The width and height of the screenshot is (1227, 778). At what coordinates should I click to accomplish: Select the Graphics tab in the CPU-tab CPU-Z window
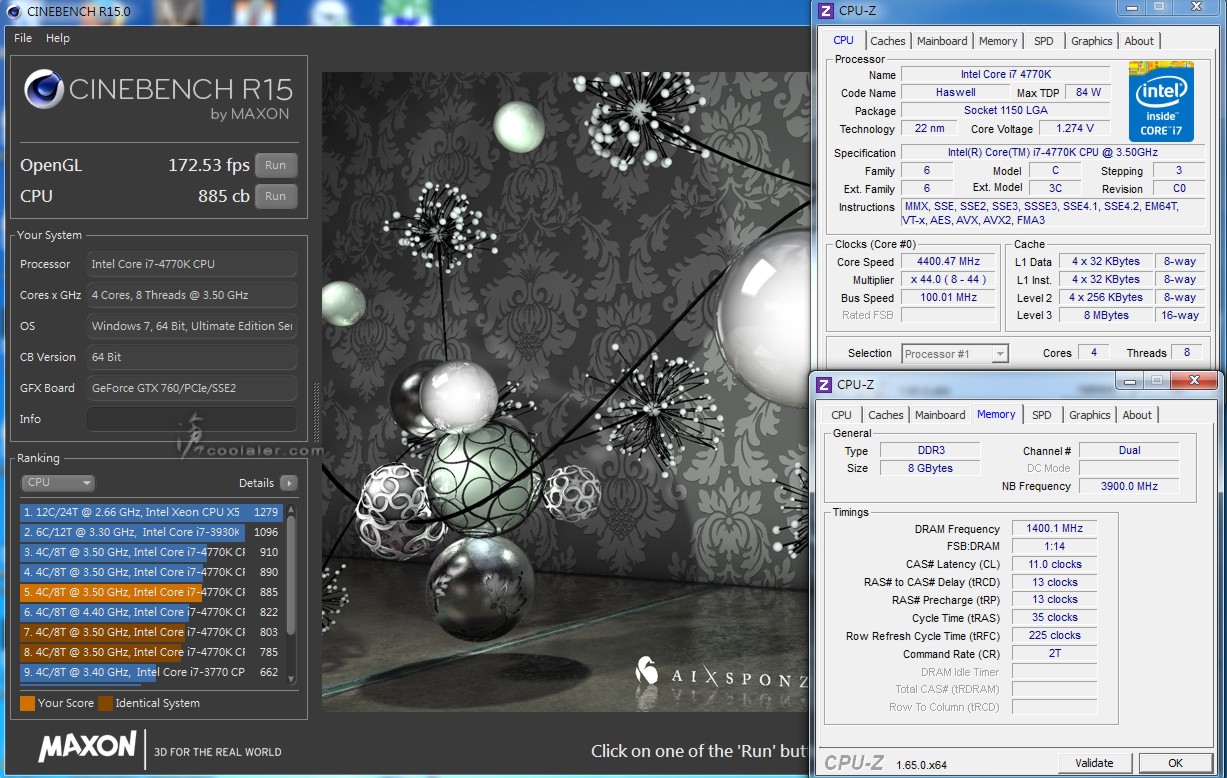point(1091,41)
